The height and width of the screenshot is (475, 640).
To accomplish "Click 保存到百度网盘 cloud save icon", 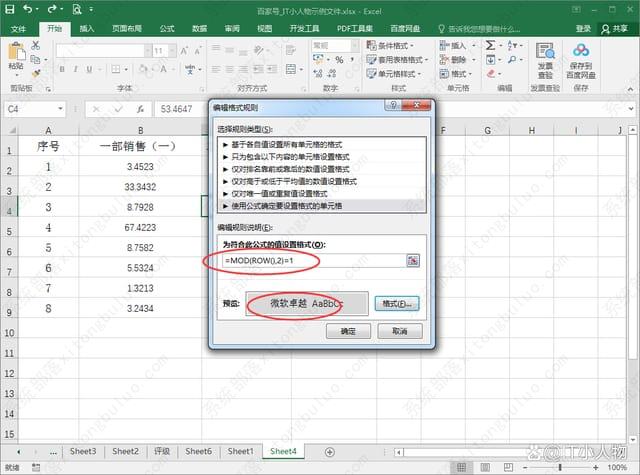I will (581, 61).
